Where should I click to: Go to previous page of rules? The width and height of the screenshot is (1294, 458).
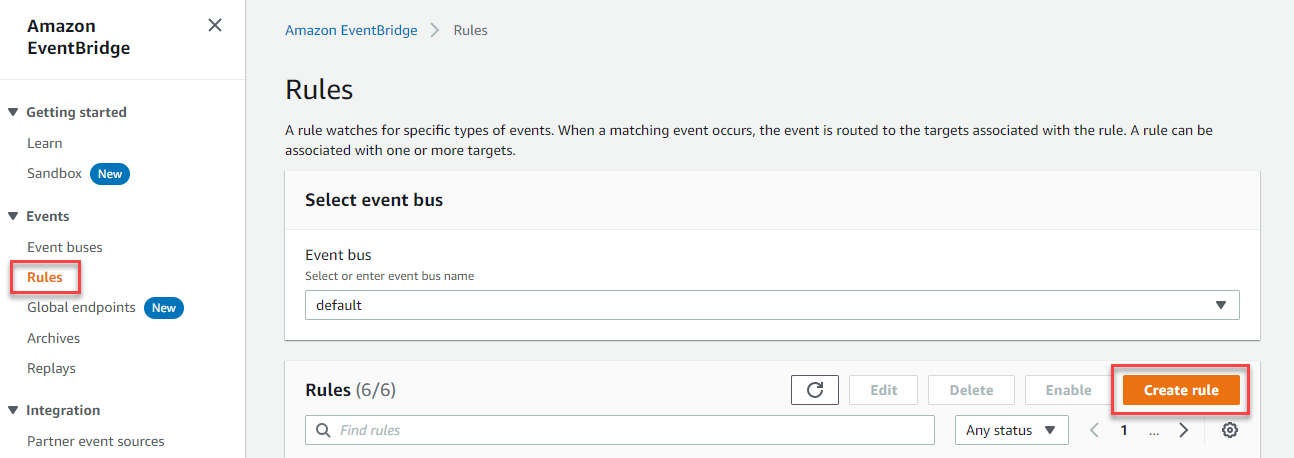(x=1094, y=430)
